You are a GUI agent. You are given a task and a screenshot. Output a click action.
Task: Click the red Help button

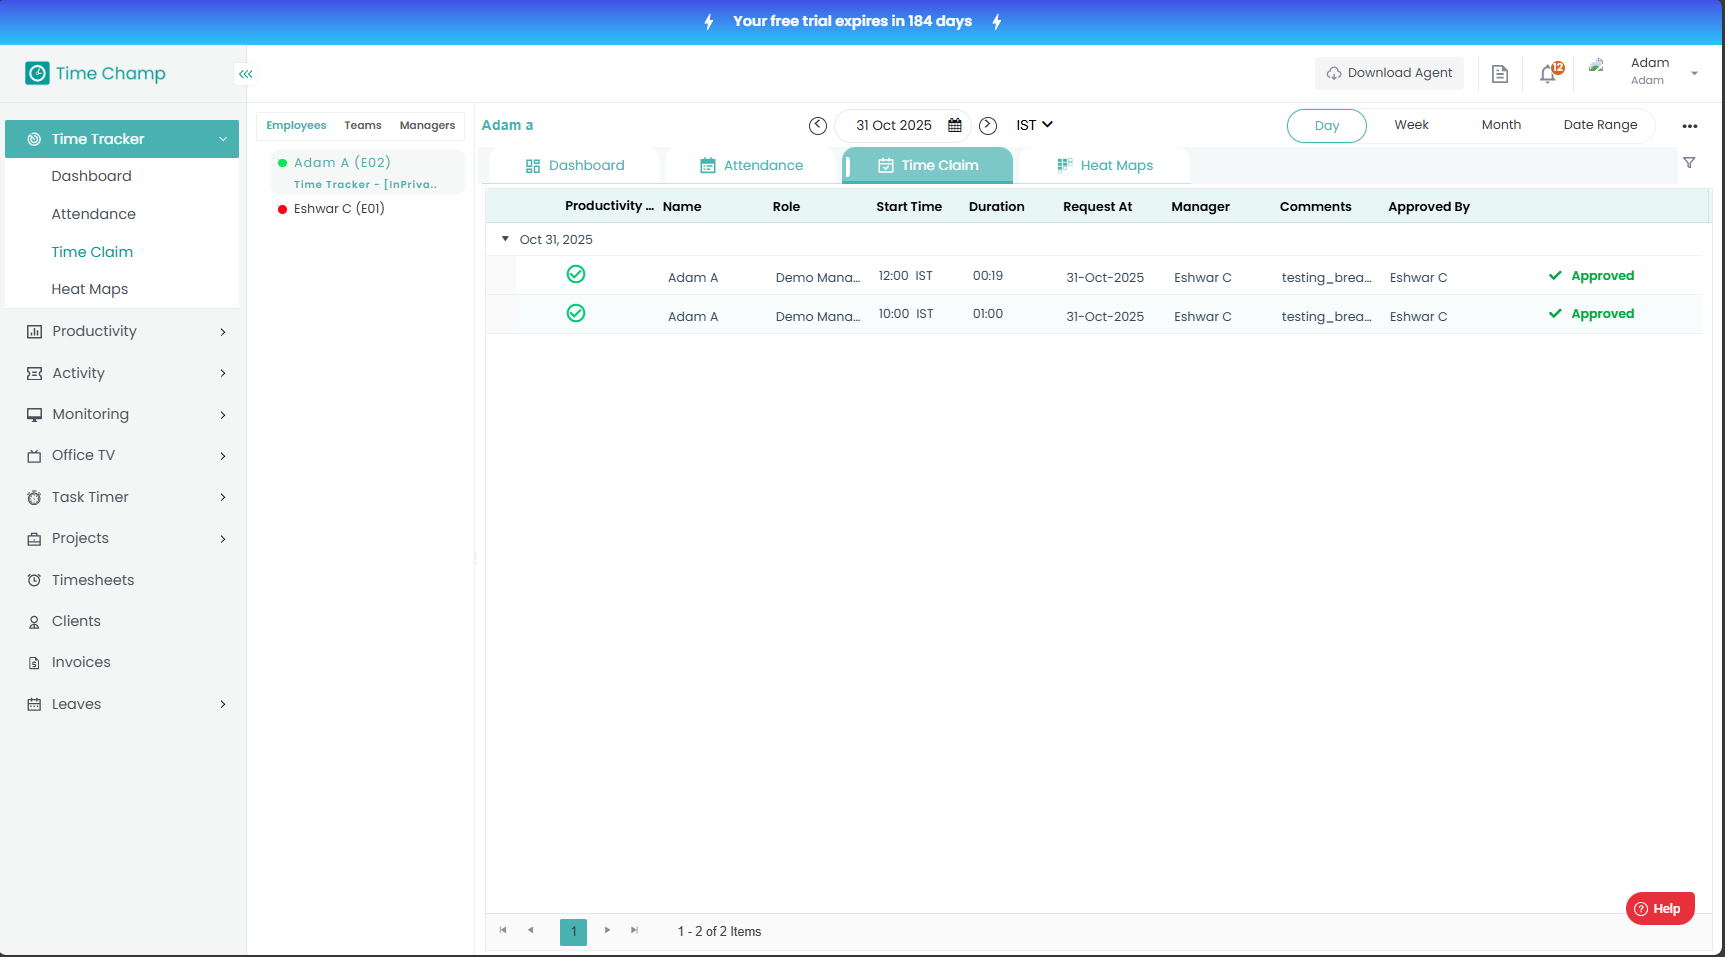[x=1660, y=908]
